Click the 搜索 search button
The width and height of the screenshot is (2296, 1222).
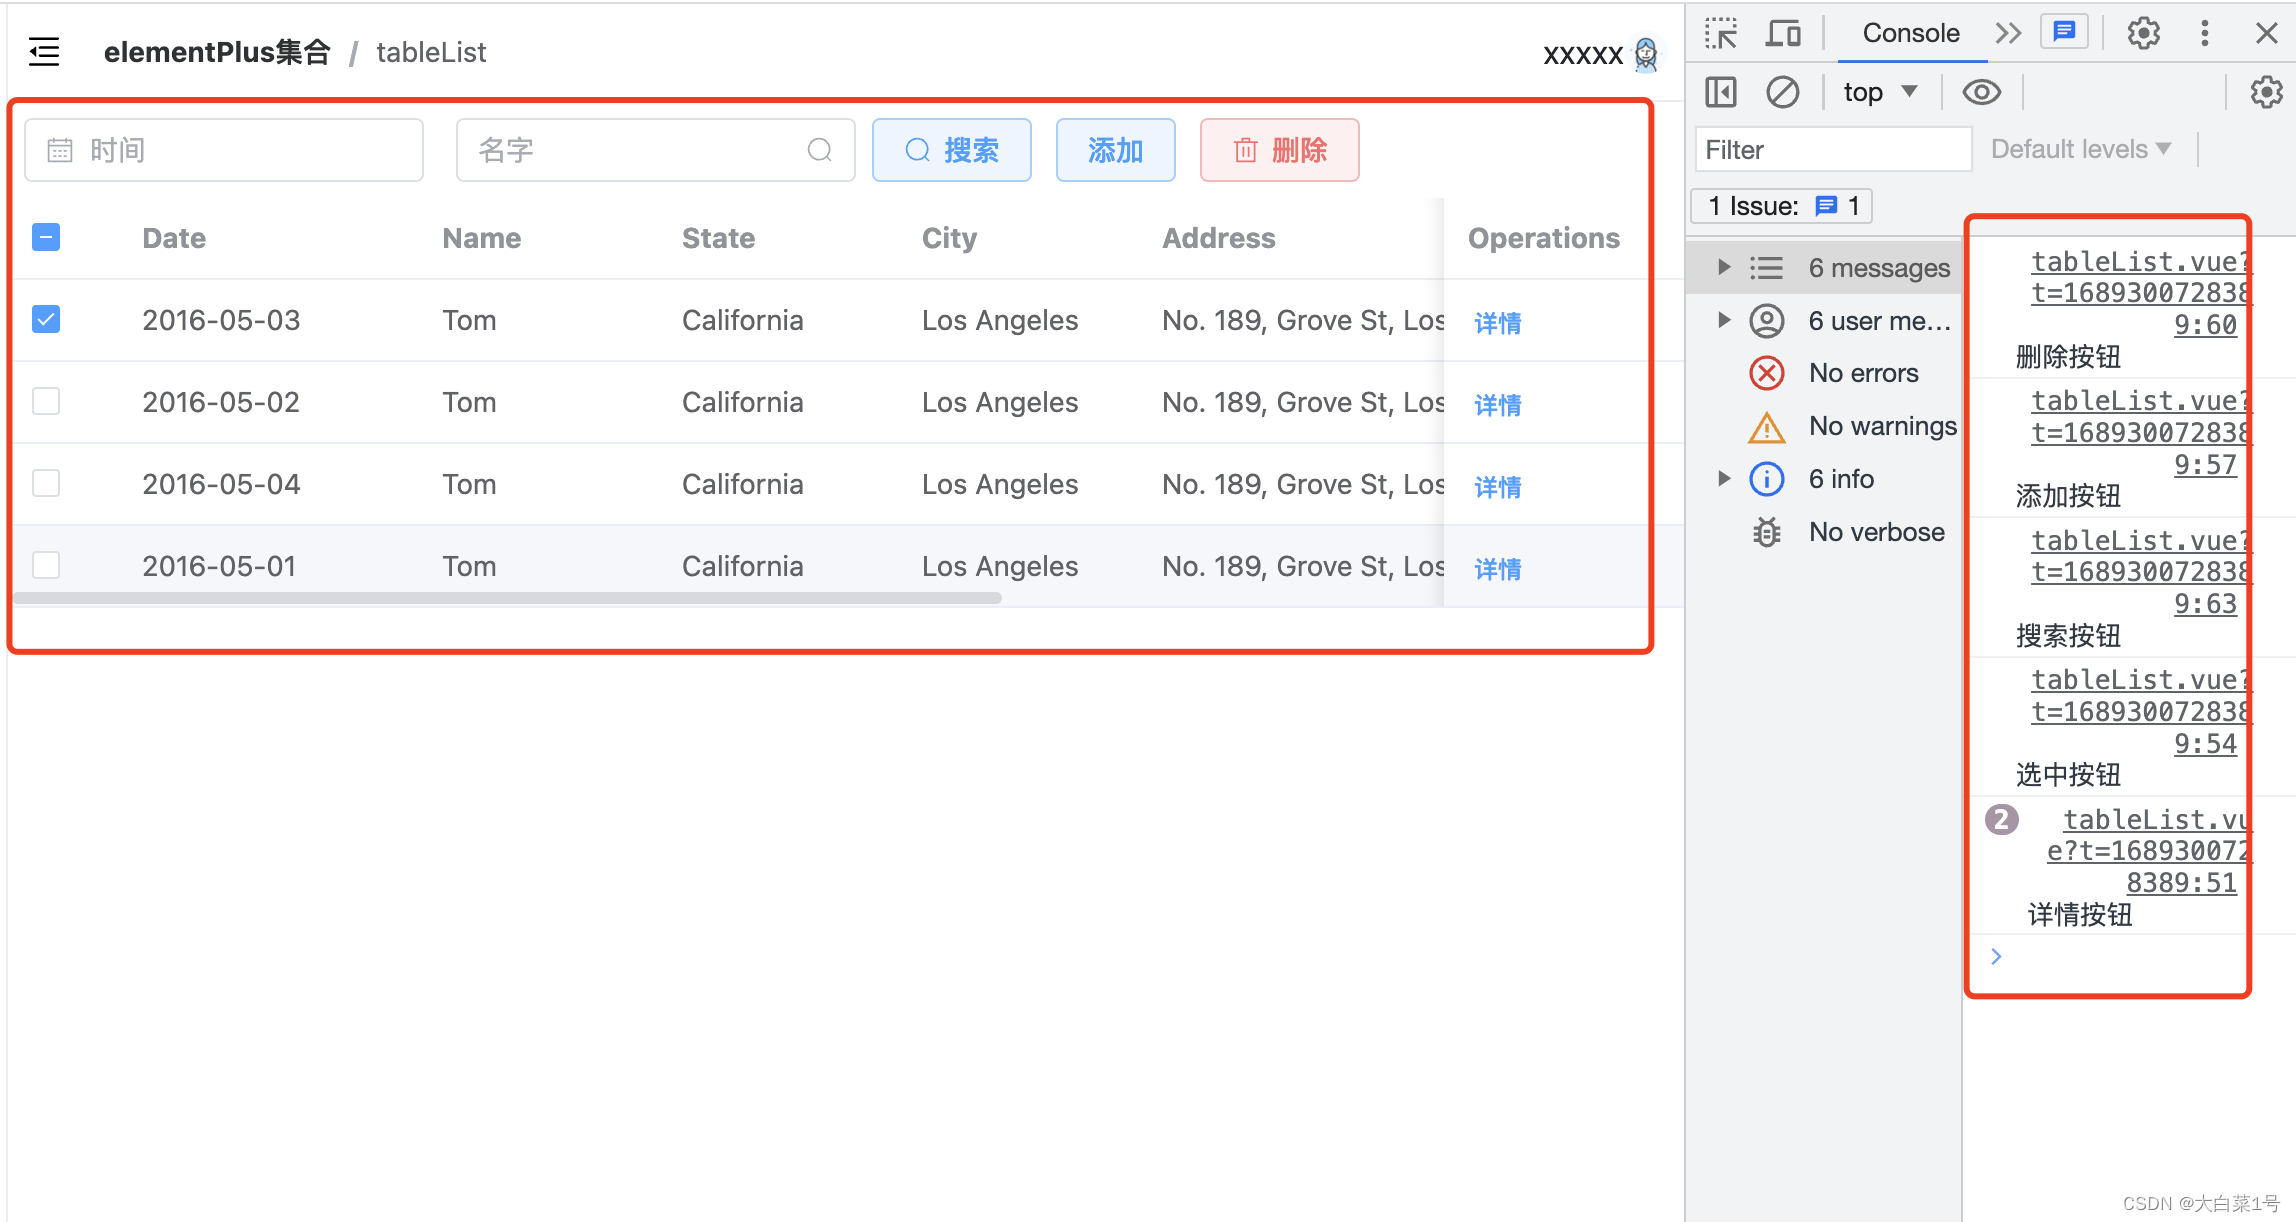[x=952, y=150]
